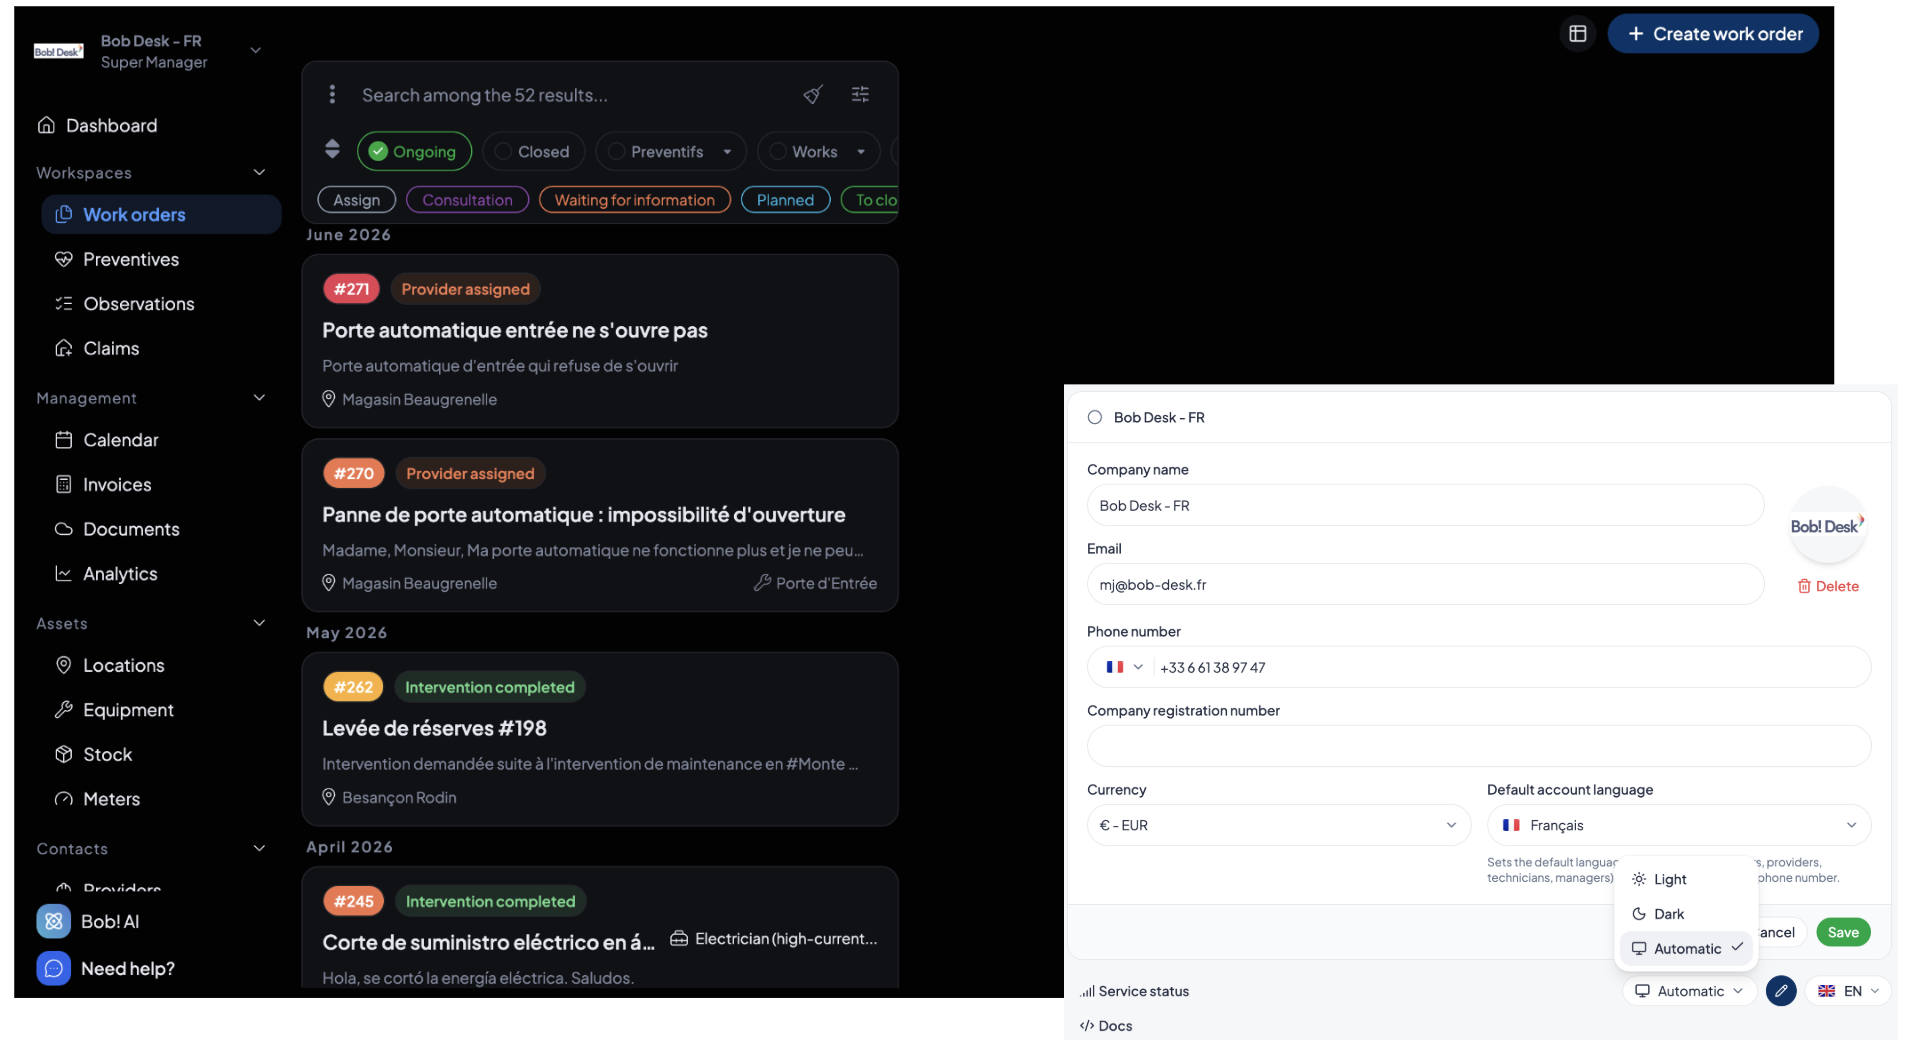Choose Automatic theme in the popup menu
Viewport: 1916px width, 1056px height.
click(x=1686, y=949)
